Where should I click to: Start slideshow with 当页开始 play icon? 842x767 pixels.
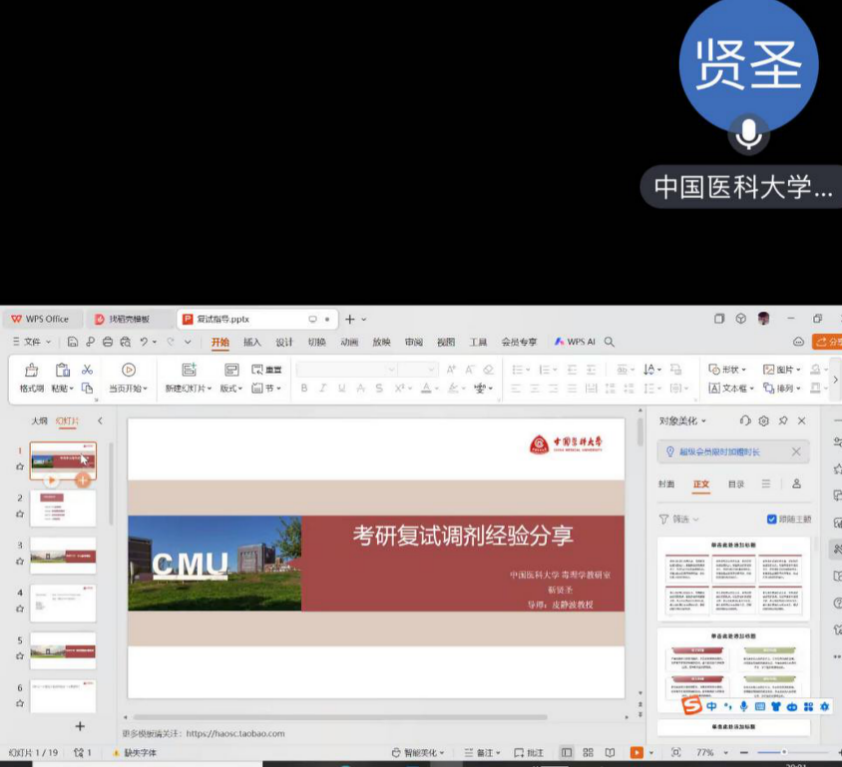pos(128,370)
